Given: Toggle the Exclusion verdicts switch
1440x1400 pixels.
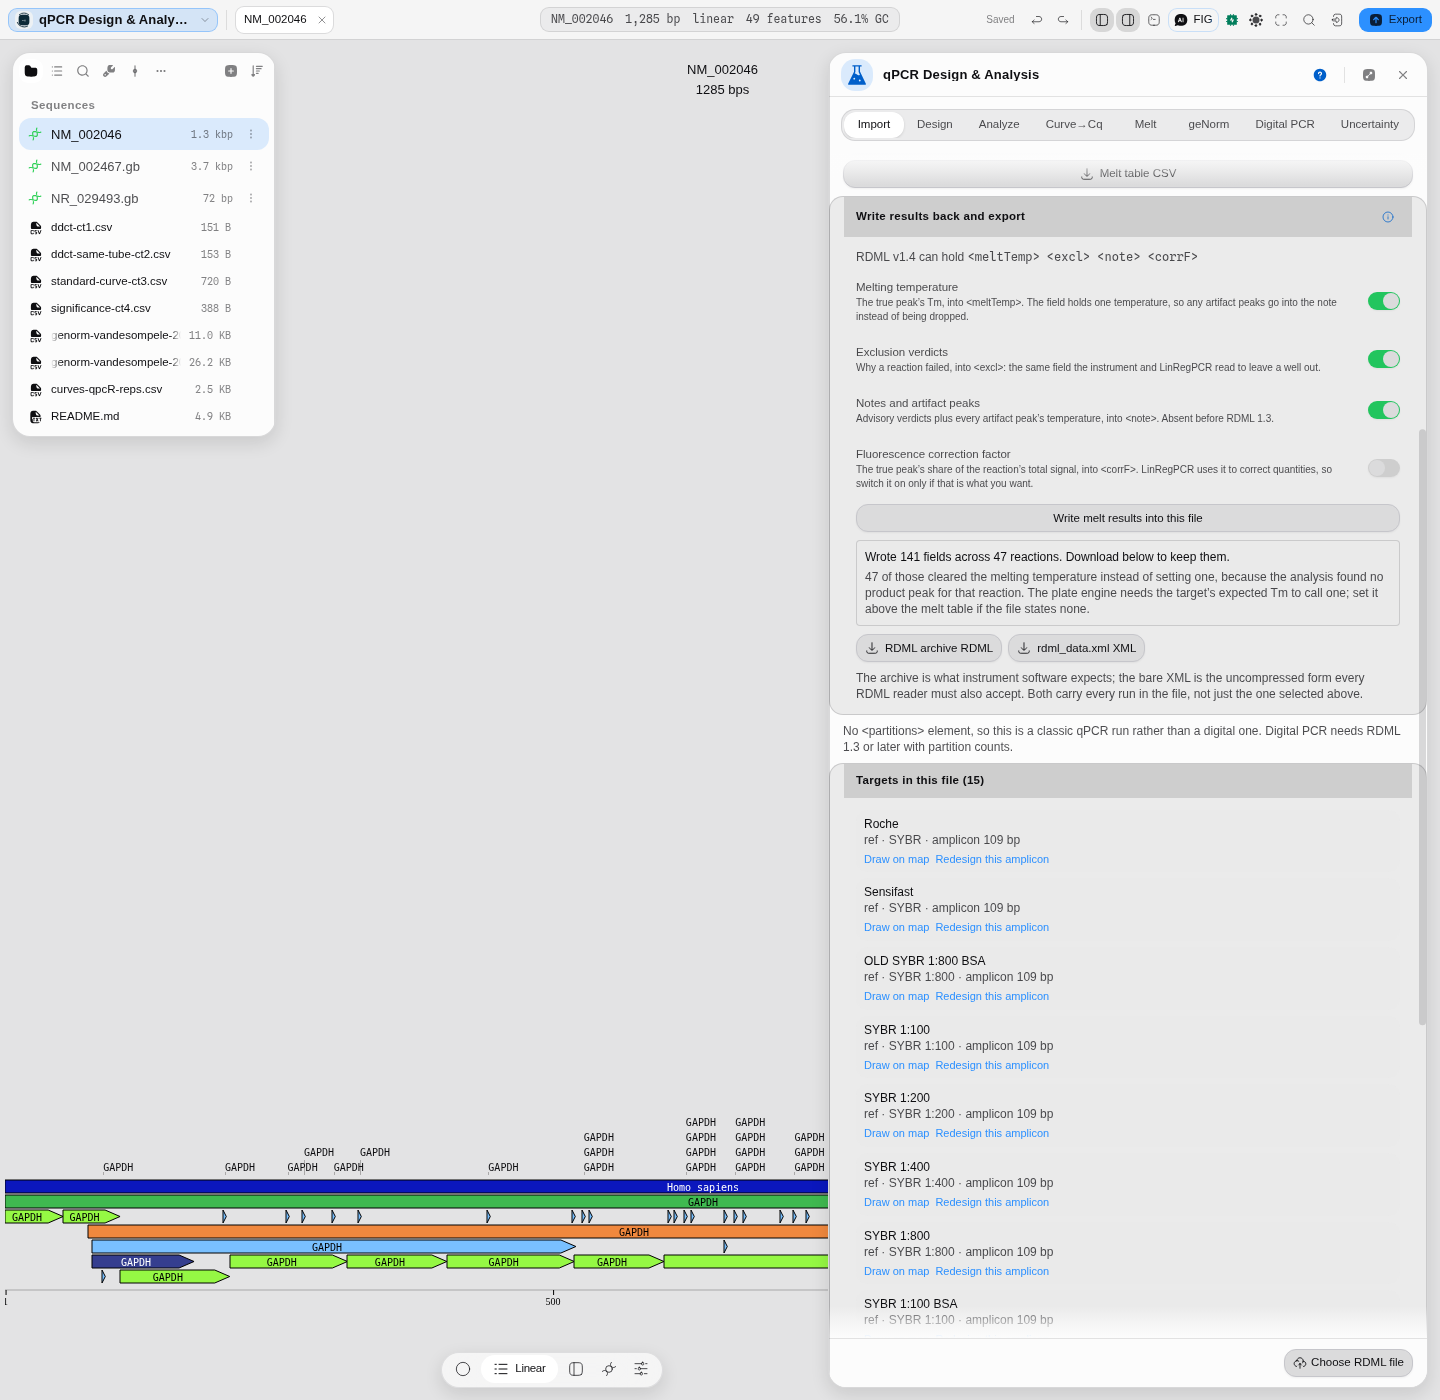Looking at the screenshot, I should click(x=1384, y=359).
